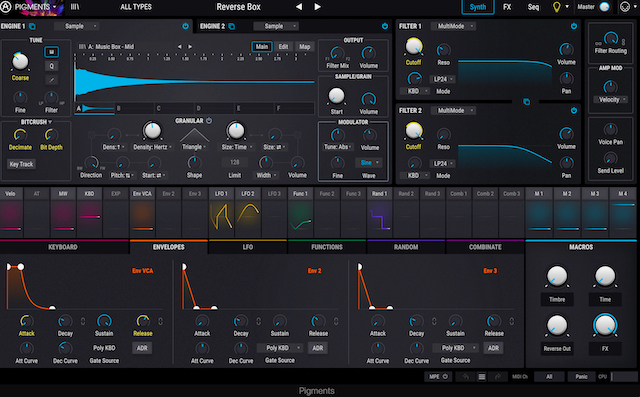The width and height of the screenshot is (640, 397).
Task: Click the redo arrow in bottom bar
Action: (x=498, y=377)
